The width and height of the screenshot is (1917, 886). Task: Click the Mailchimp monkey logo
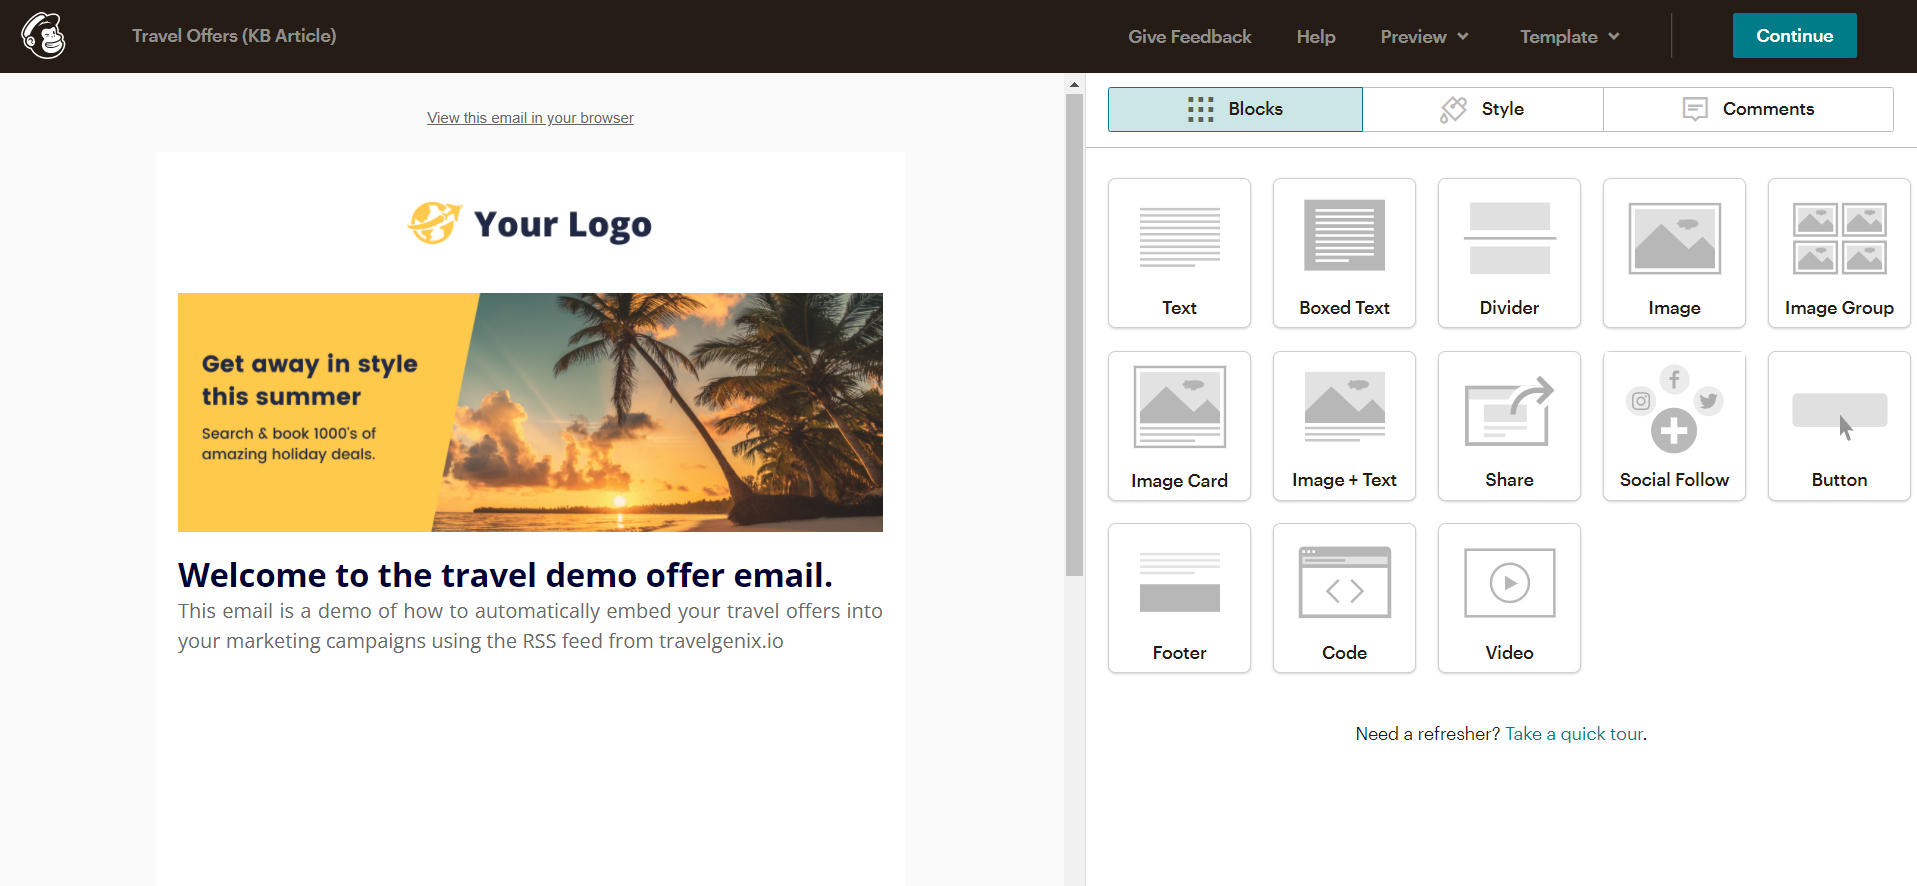point(43,36)
